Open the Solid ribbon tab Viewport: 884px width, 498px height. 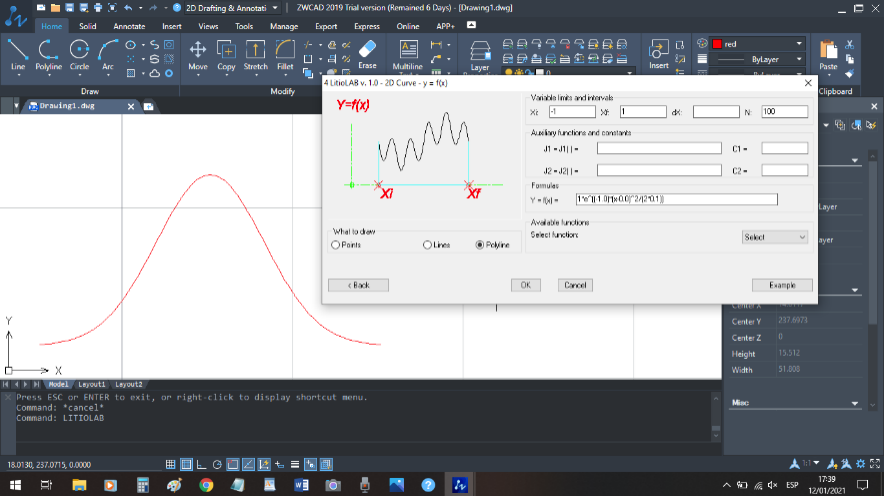click(87, 26)
